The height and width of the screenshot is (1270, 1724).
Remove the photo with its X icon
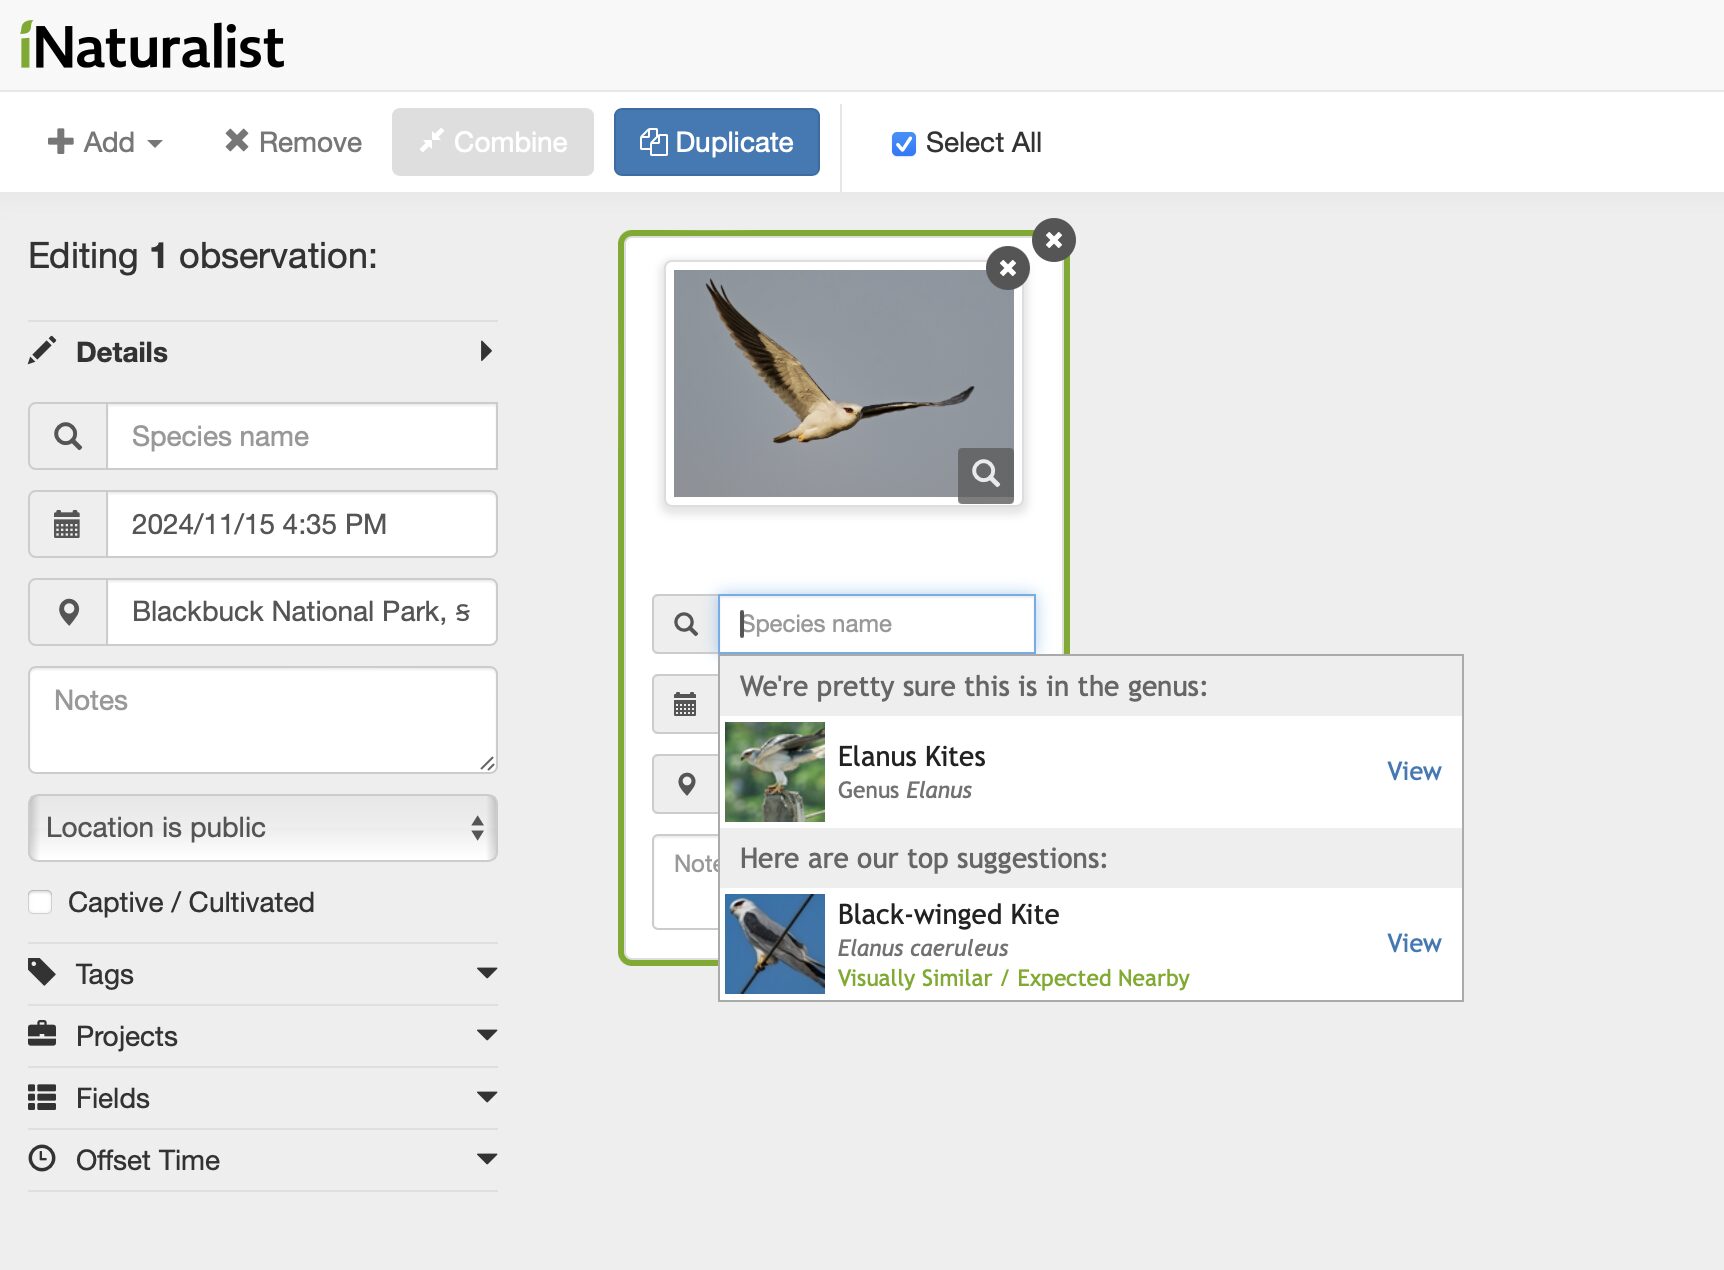point(1007,268)
